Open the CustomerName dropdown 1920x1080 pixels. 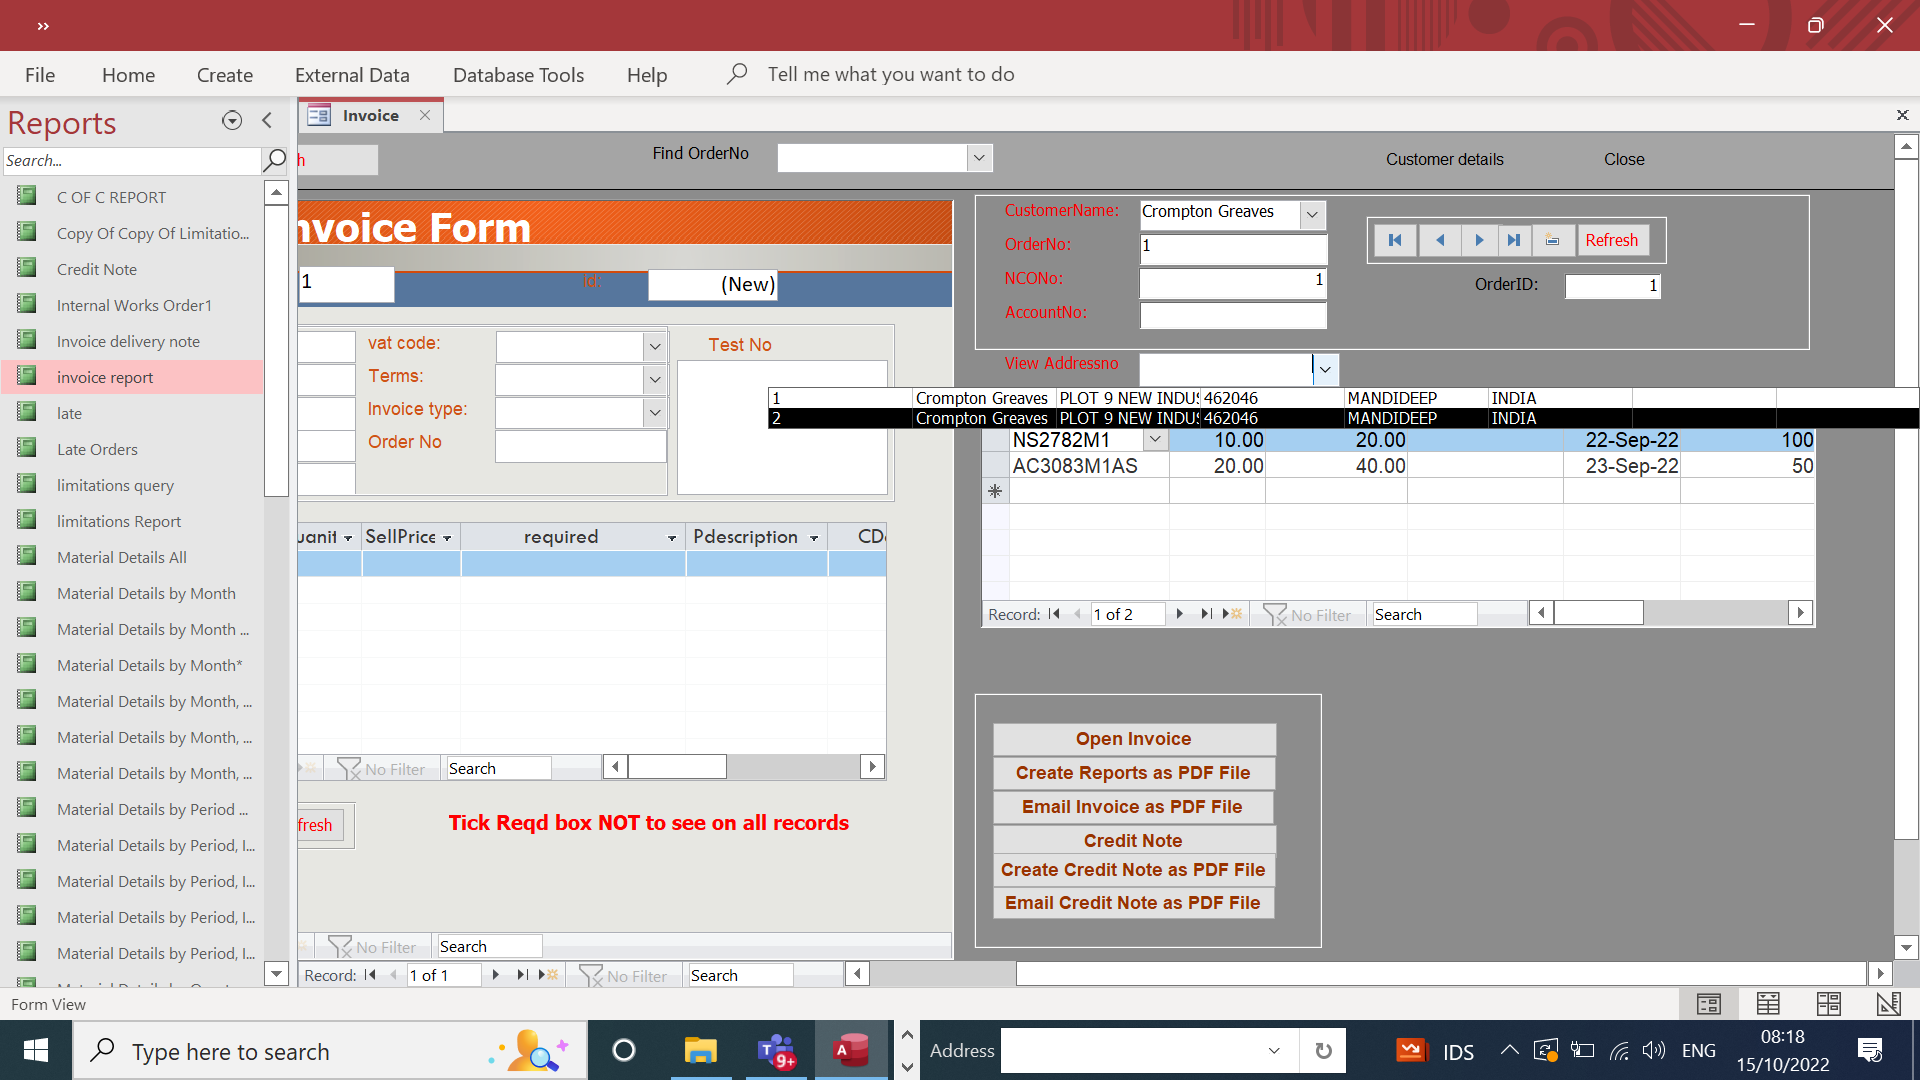[1312, 214]
